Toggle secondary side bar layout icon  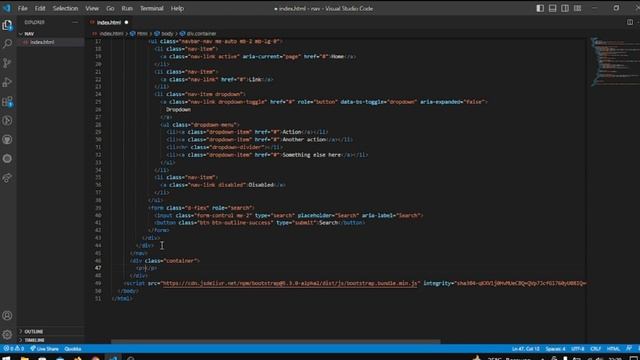click(x=565, y=8)
